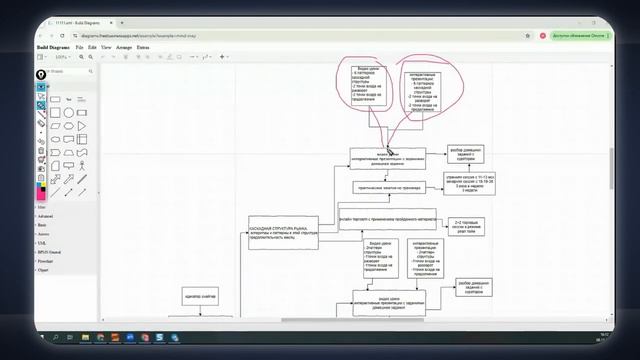Click the eraser tool in the annotation toolbar
This screenshot has height=360, width=640.
tap(41, 123)
